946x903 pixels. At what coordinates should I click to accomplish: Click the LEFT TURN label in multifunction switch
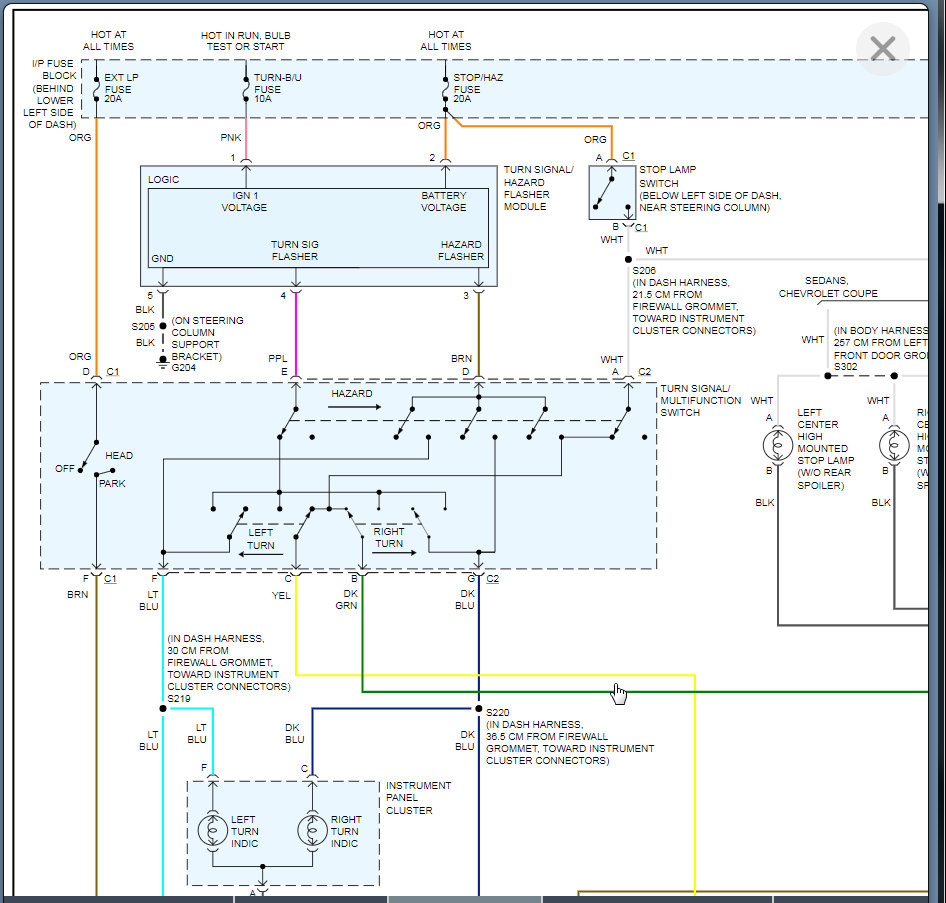click(x=261, y=539)
